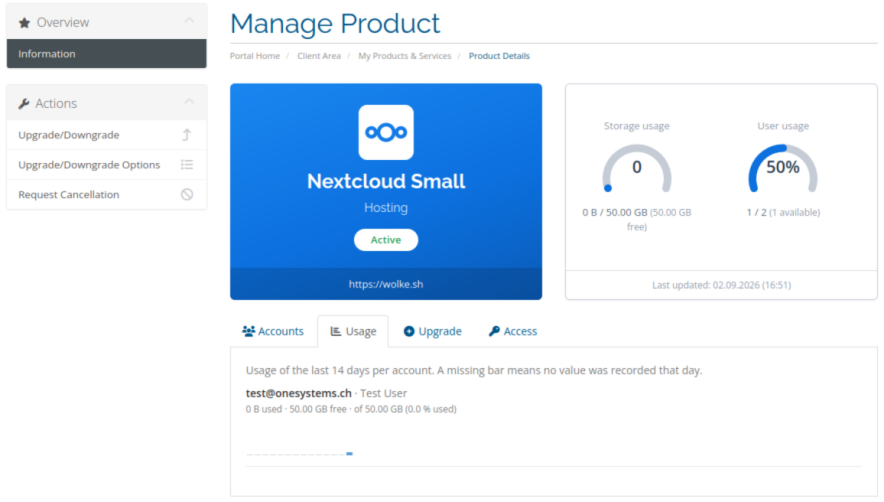Click the Manage Product page heading
Image resolution: width=884 pixels, height=502 pixels.
pyautogui.click(x=335, y=23)
